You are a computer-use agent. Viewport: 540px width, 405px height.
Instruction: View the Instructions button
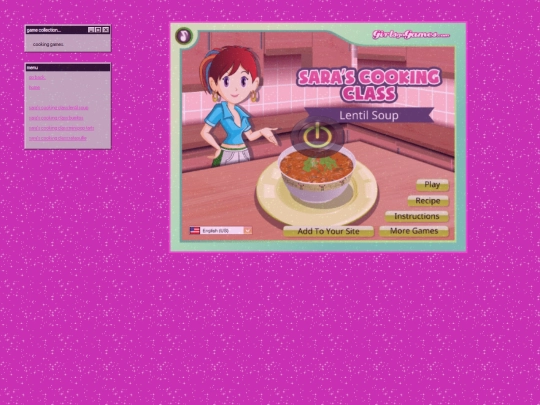417,216
